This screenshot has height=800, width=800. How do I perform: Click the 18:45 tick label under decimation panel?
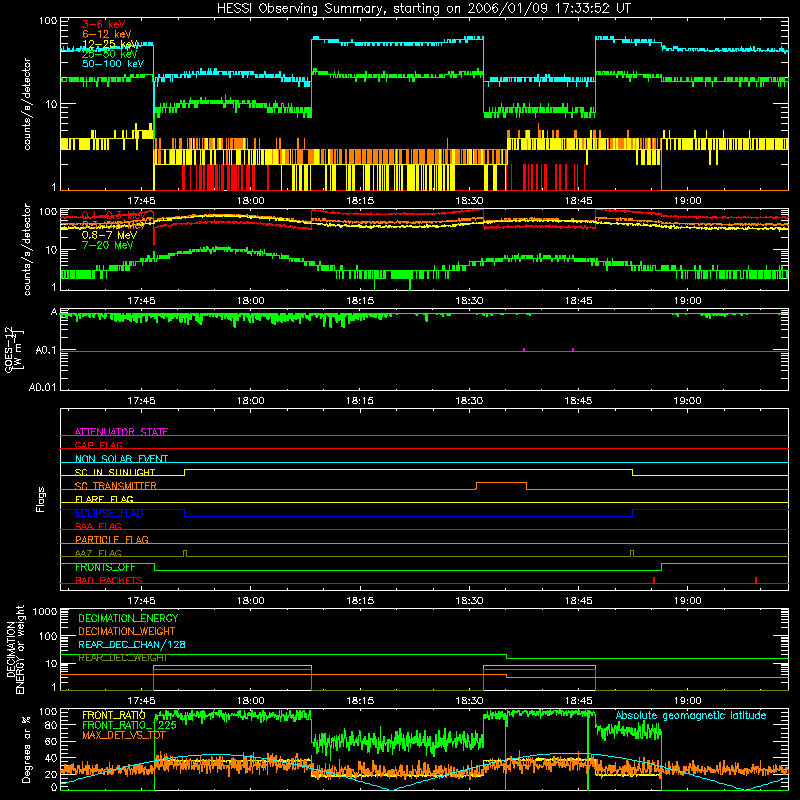[578, 701]
